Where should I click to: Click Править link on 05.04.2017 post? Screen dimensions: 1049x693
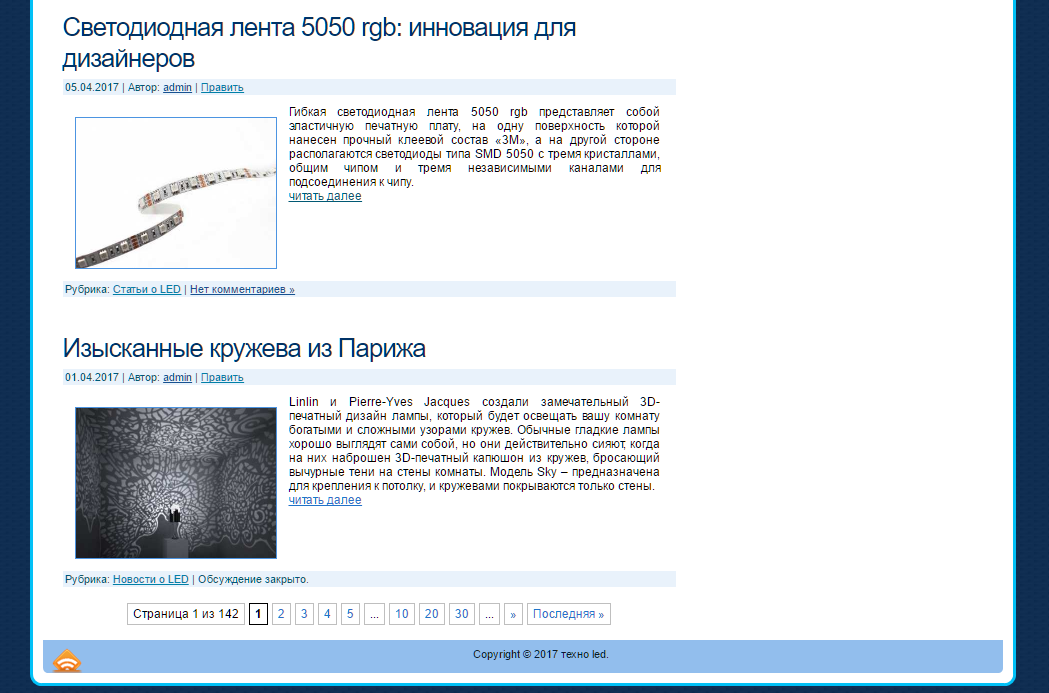[x=222, y=87]
